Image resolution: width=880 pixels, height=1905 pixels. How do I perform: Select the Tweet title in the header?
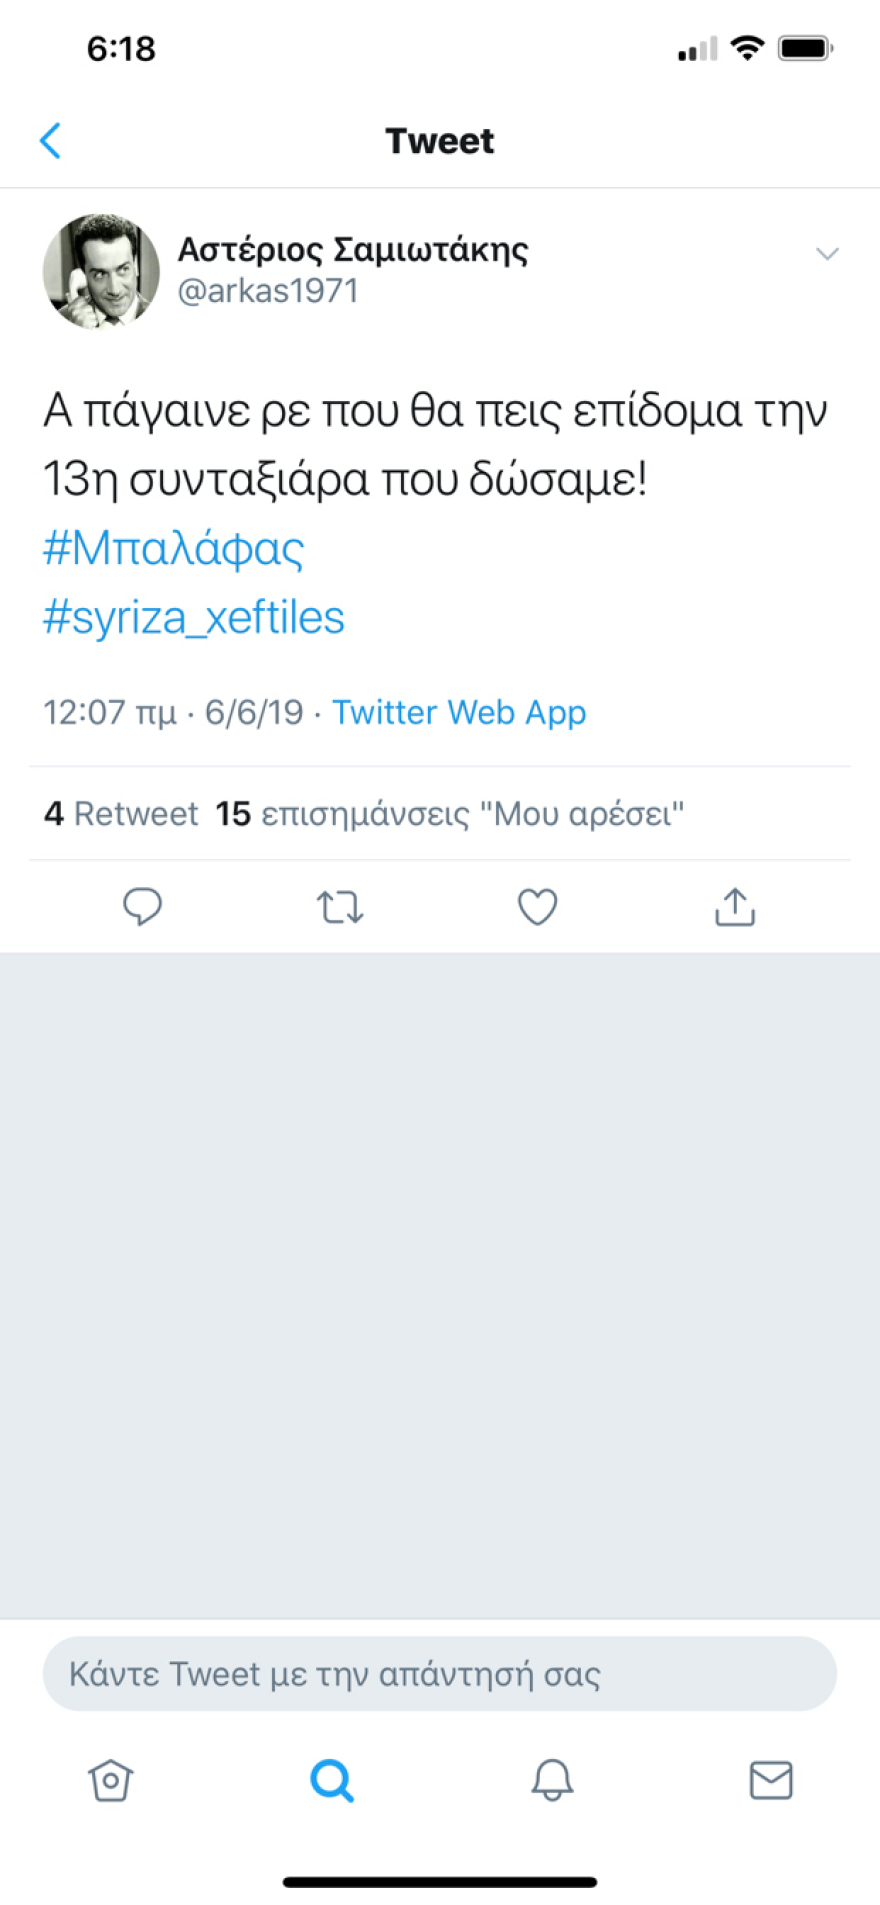(x=440, y=140)
